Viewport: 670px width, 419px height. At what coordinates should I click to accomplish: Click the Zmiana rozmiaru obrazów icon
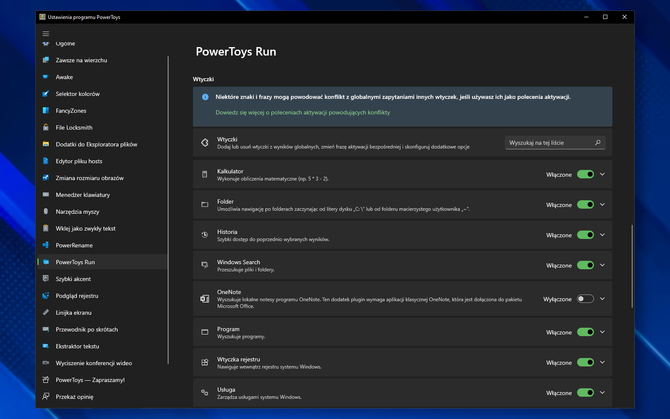[x=46, y=178]
